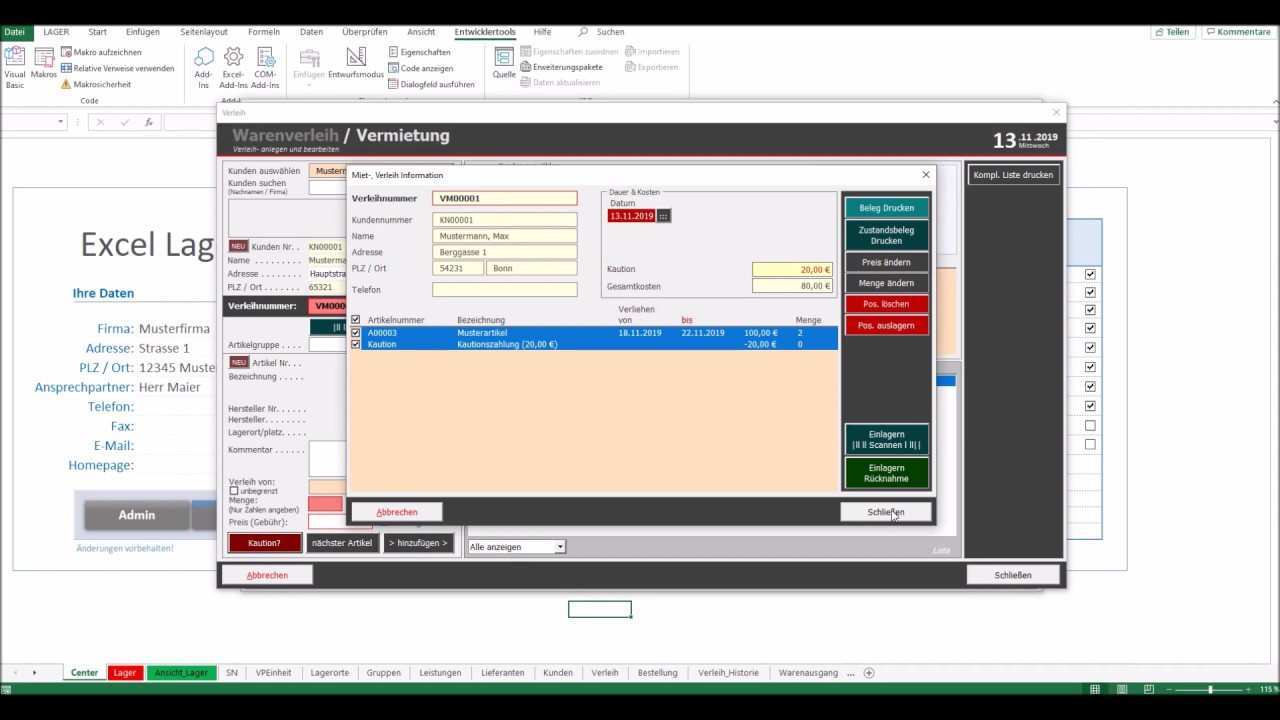Click Makro aufzeichnen record icon

66,52
